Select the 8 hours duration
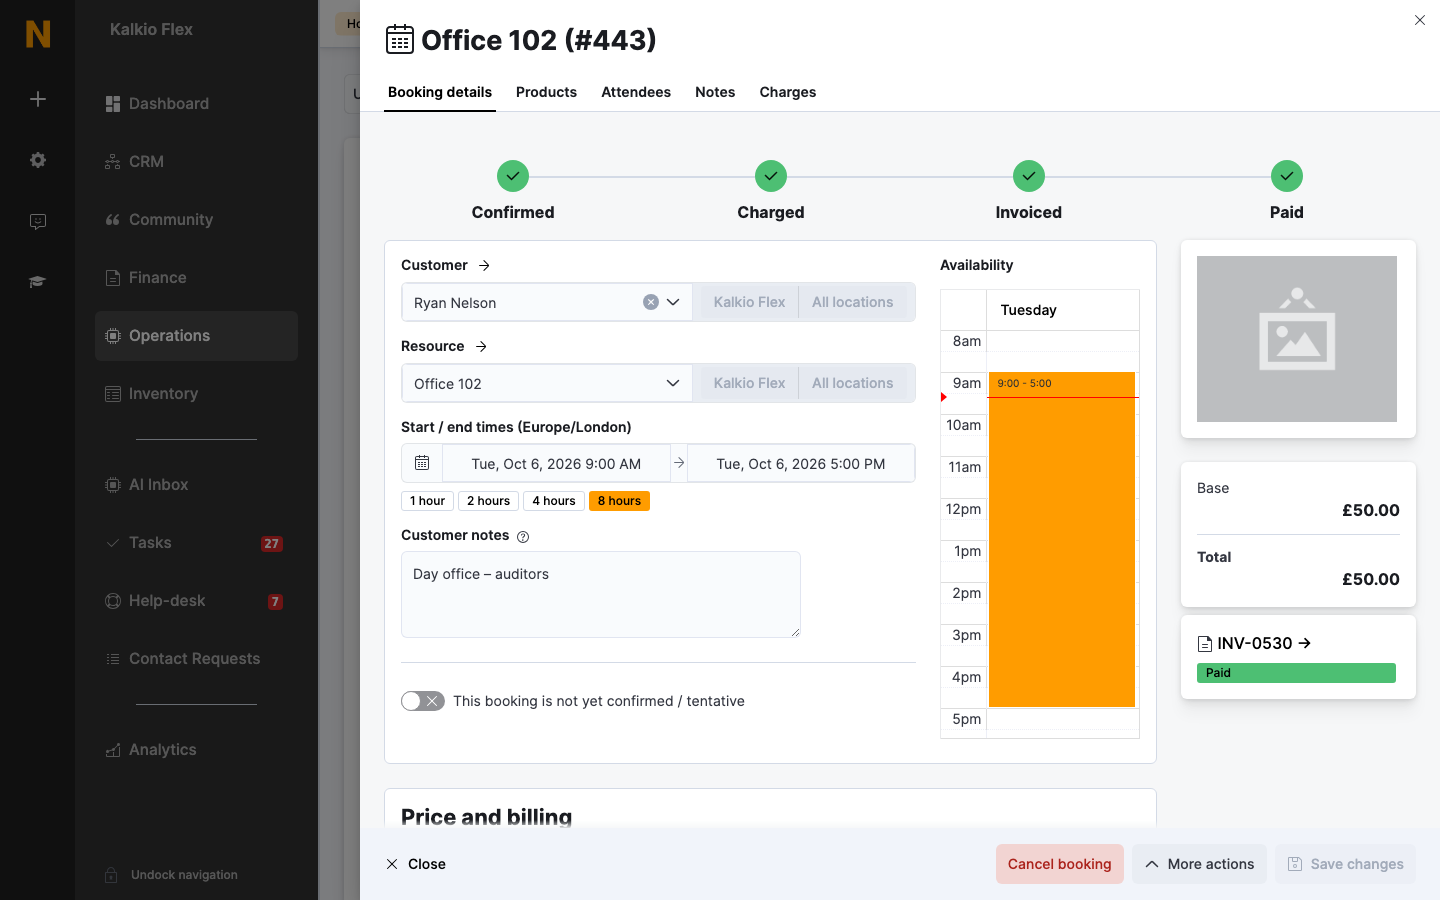The height and width of the screenshot is (900, 1440). tap(619, 501)
